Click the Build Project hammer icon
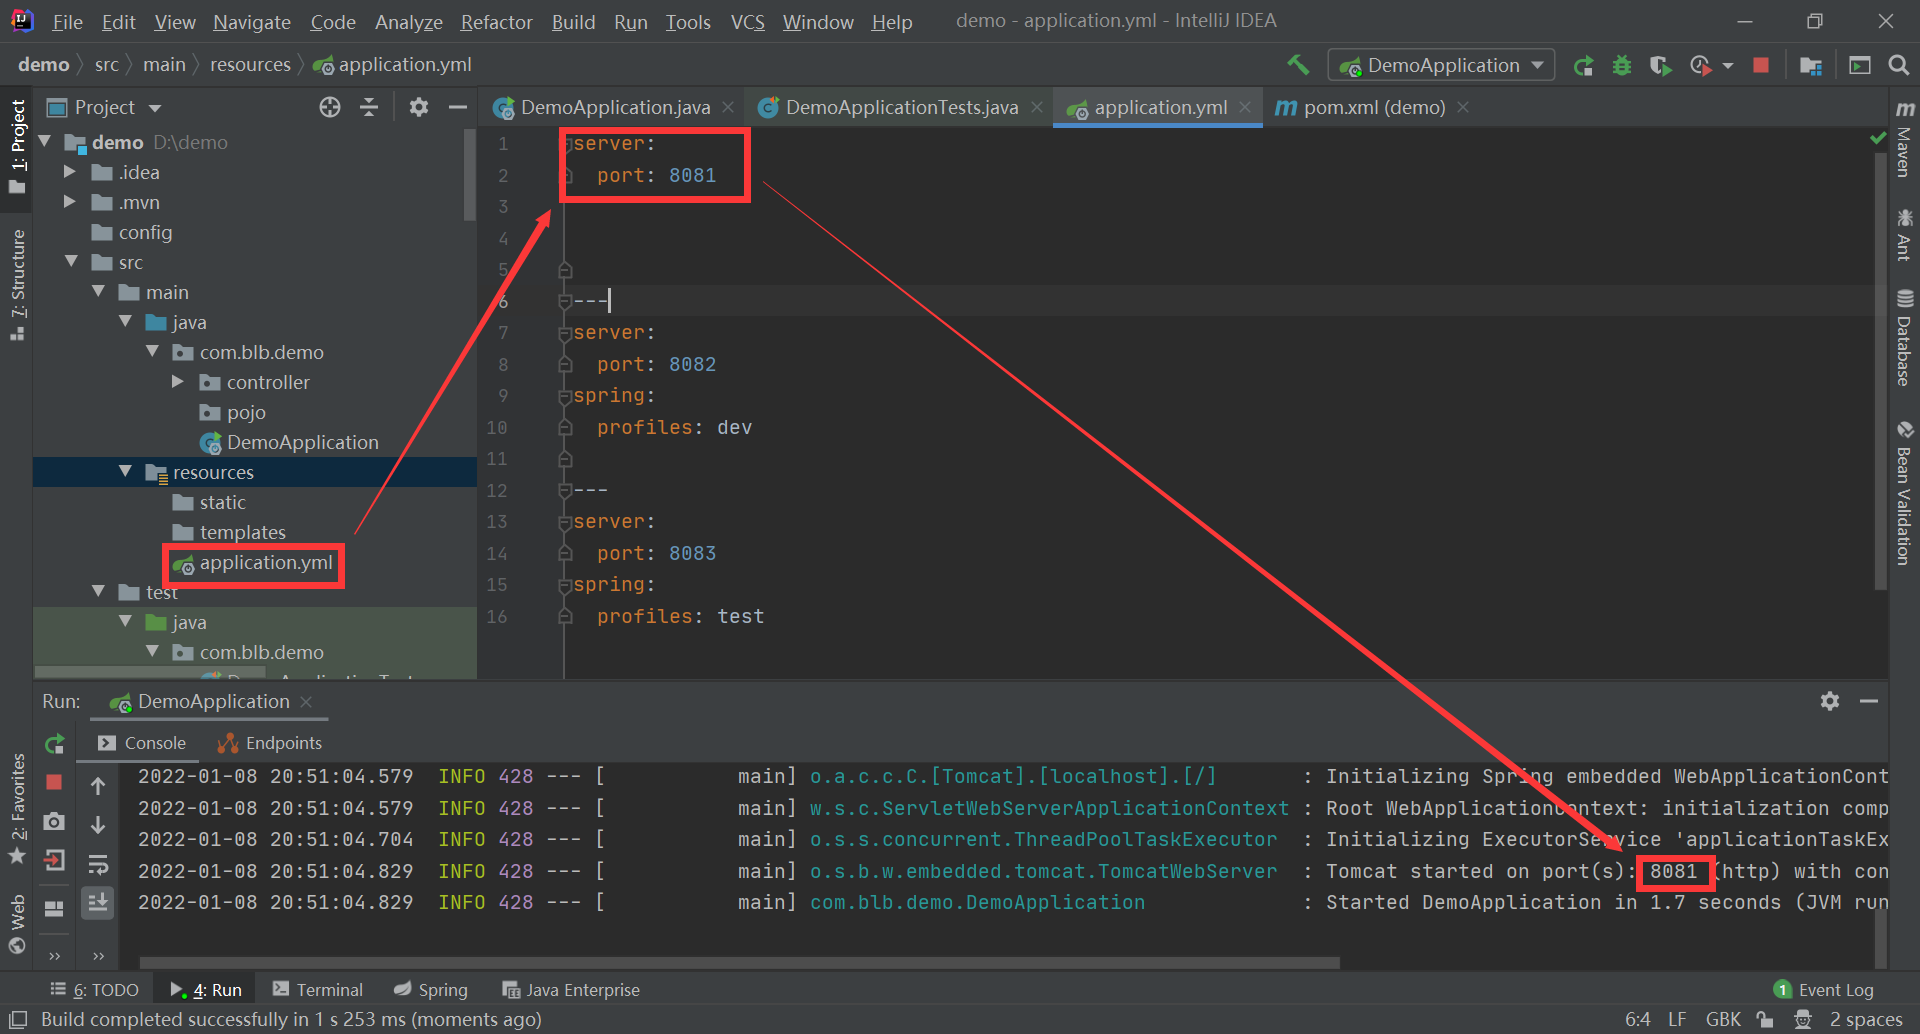The width and height of the screenshot is (1920, 1034). click(1297, 65)
